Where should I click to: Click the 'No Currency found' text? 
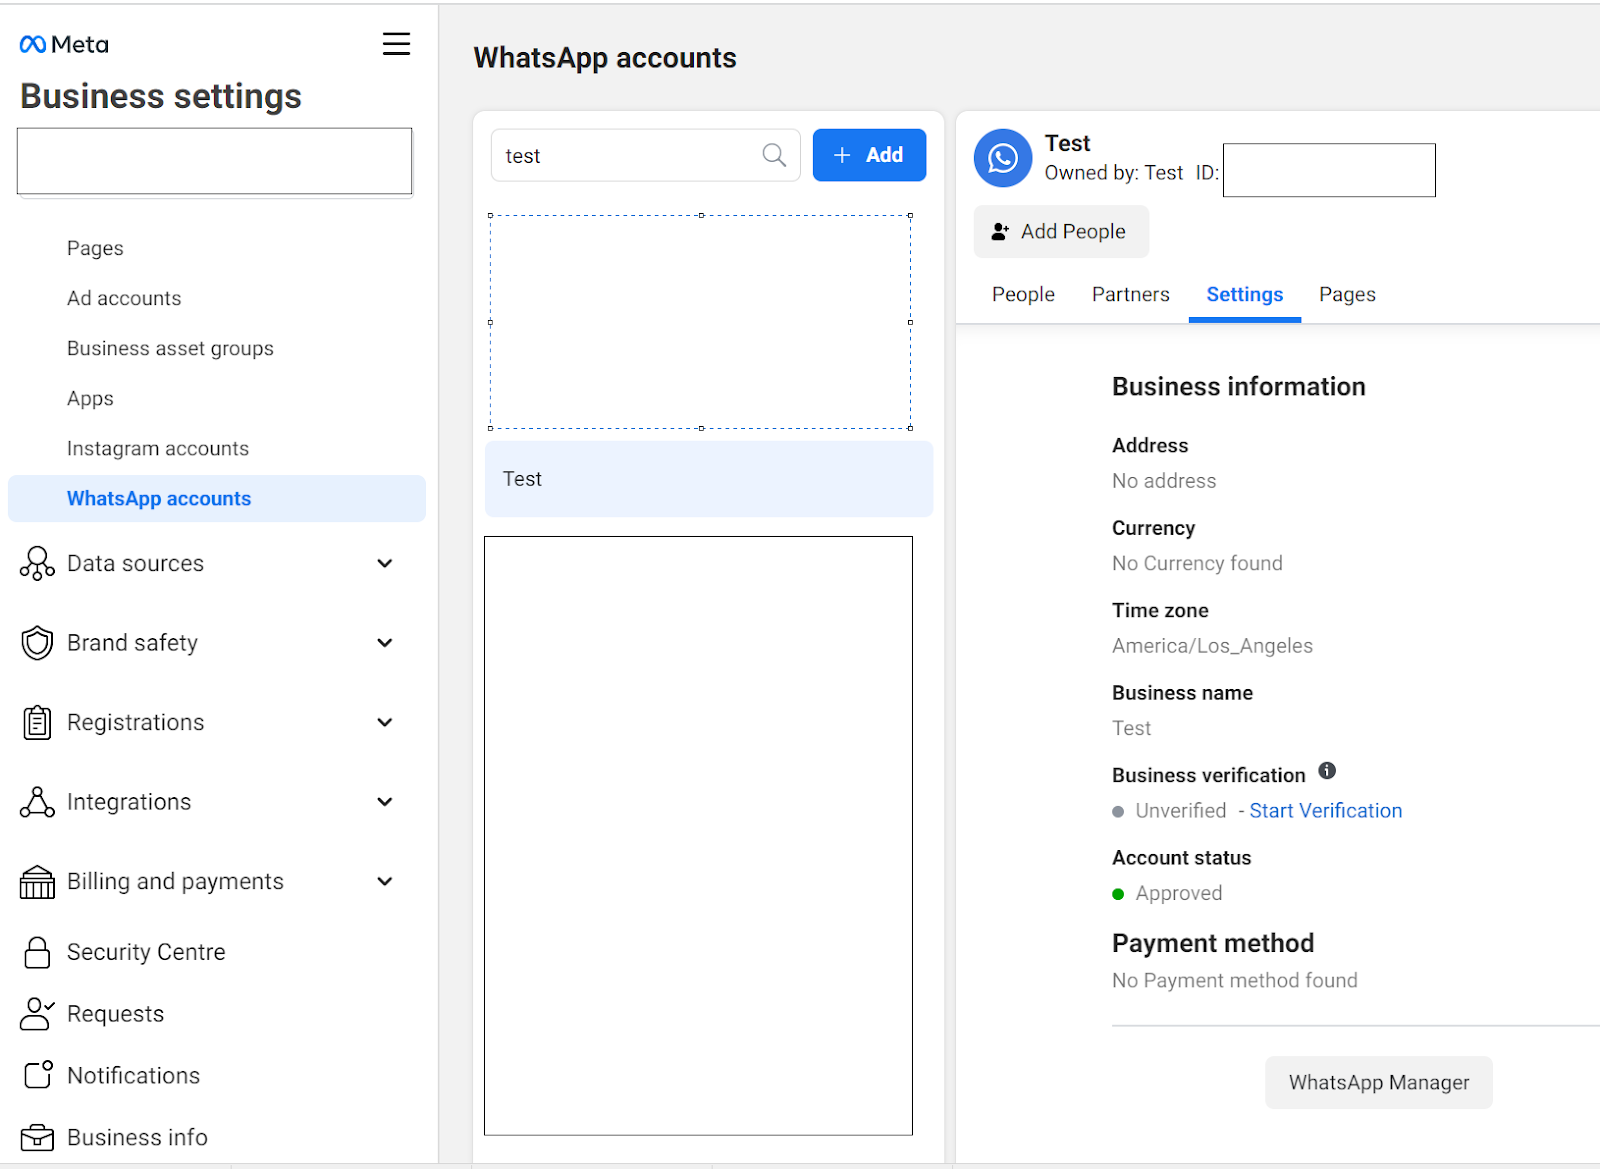(x=1197, y=563)
